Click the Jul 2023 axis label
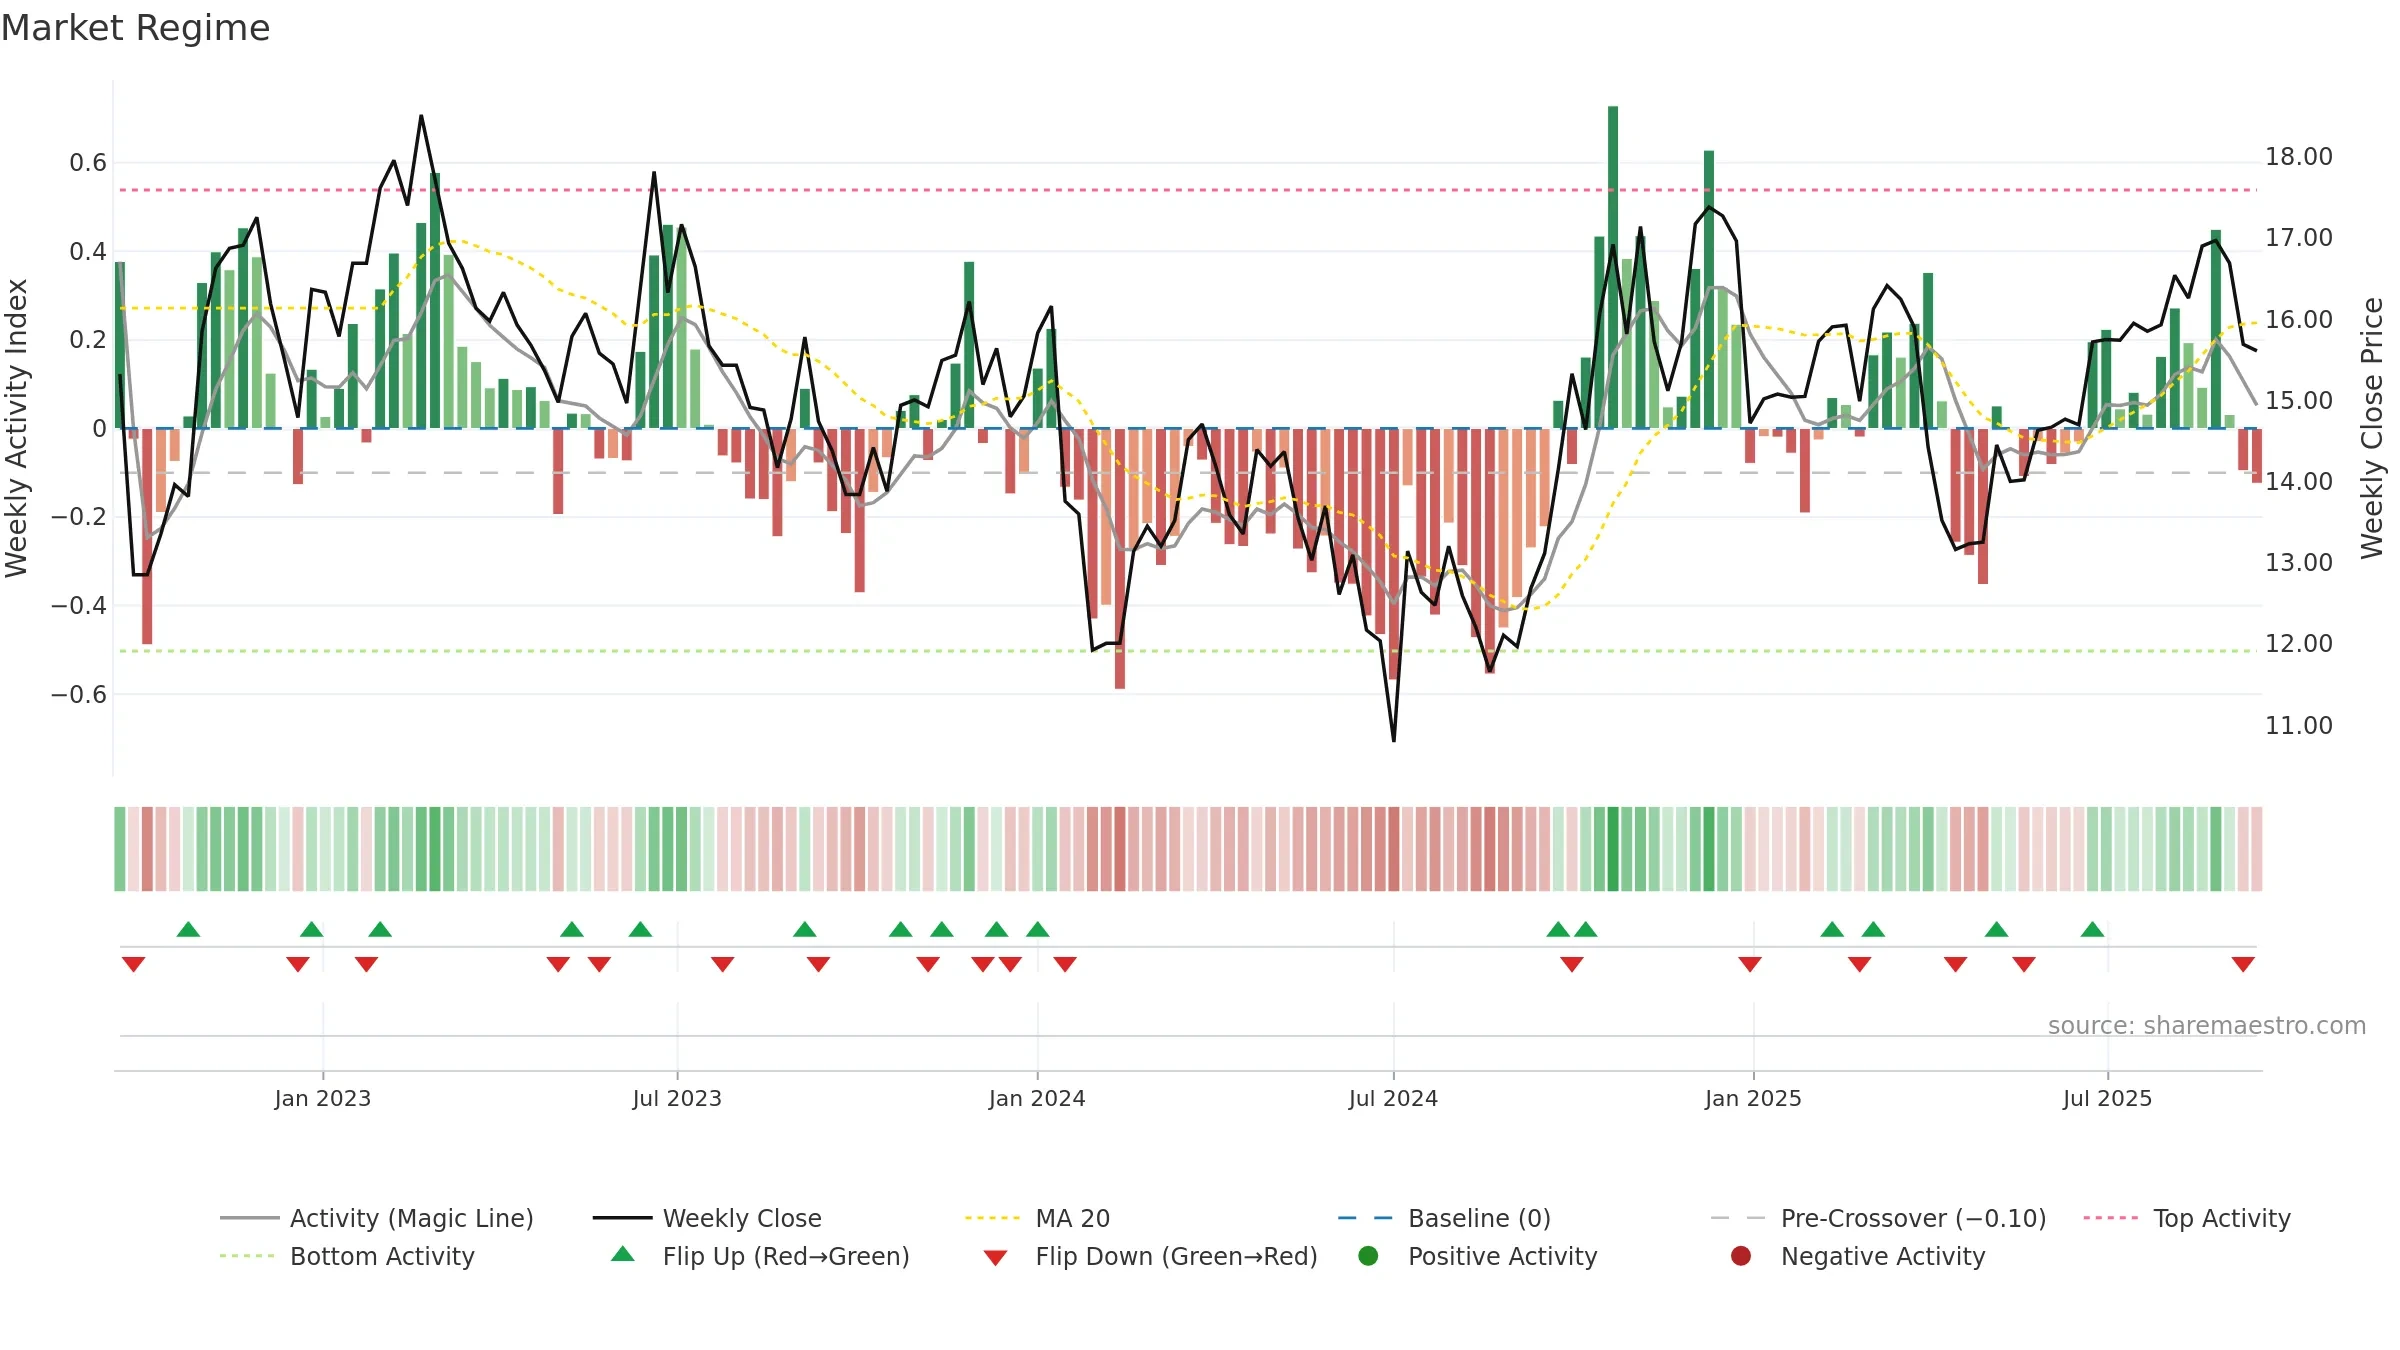 coord(677,1098)
